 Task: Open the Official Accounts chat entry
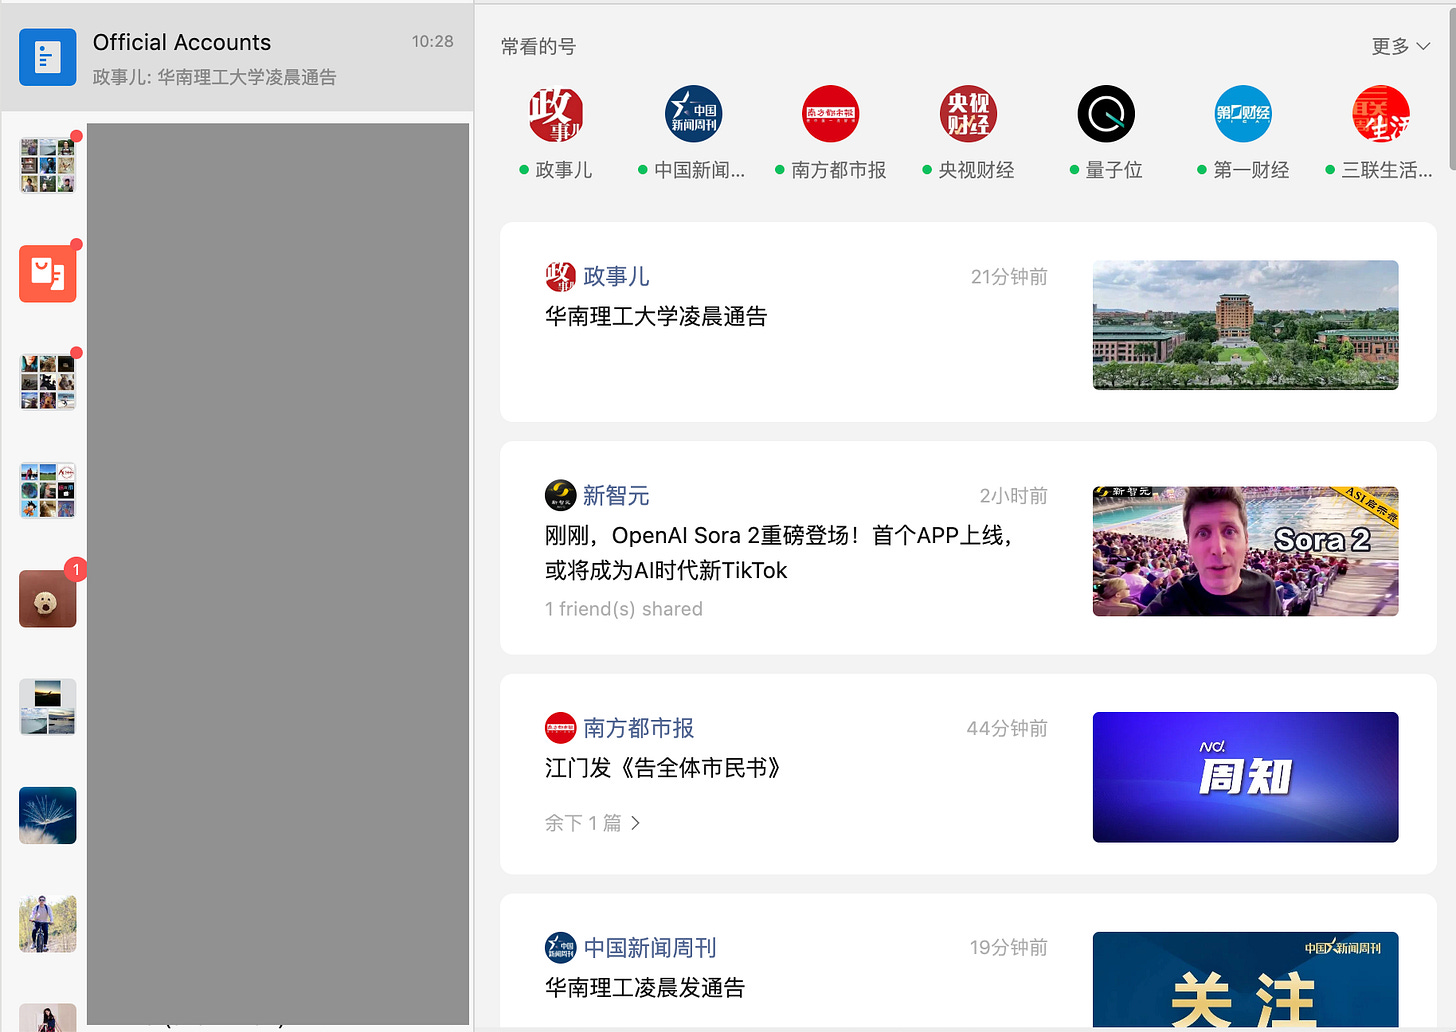(x=237, y=58)
